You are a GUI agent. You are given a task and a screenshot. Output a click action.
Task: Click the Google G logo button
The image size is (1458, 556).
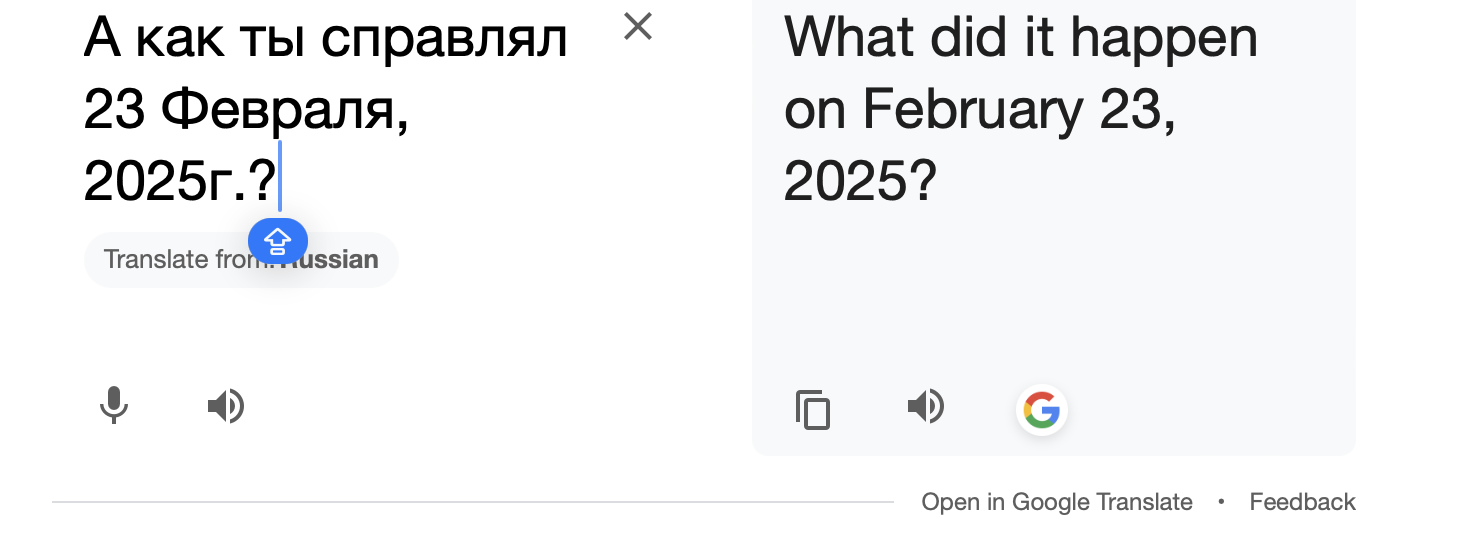coord(1042,410)
